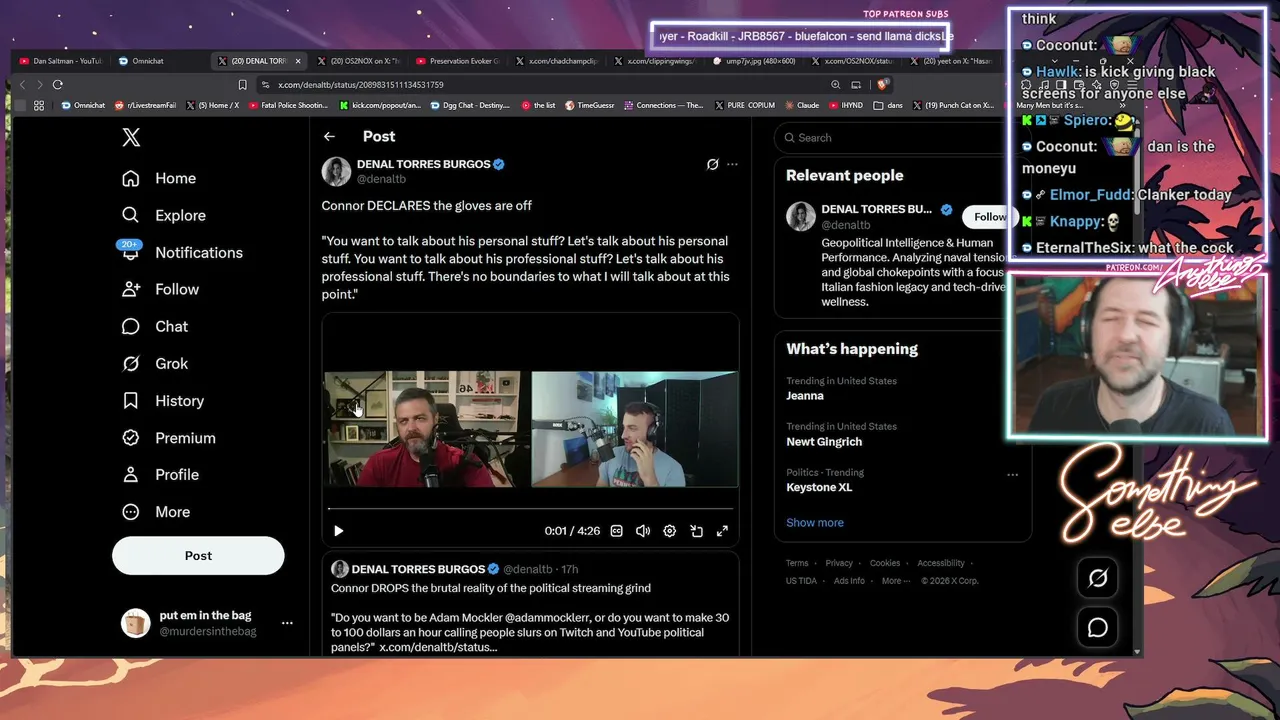Open Notifications with 20+ badge
The width and height of the screenshot is (1280, 720).
point(181,252)
